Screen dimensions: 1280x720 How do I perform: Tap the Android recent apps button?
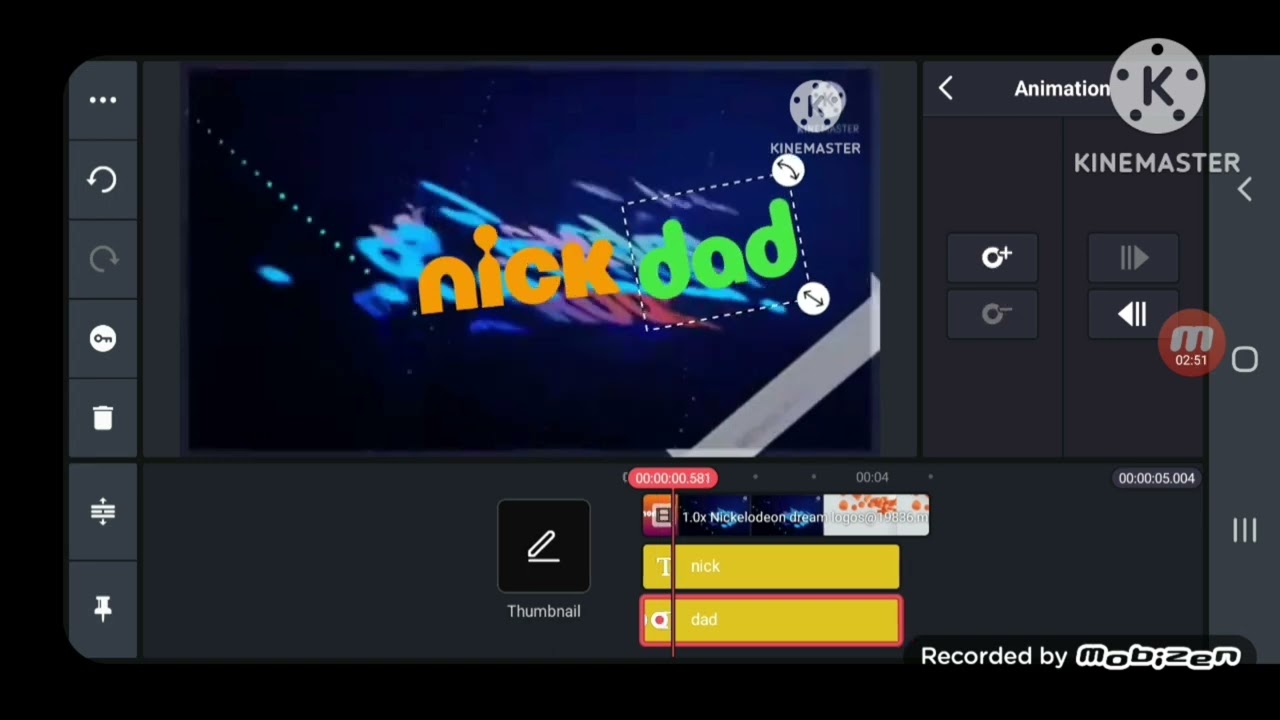[1245, 530]
